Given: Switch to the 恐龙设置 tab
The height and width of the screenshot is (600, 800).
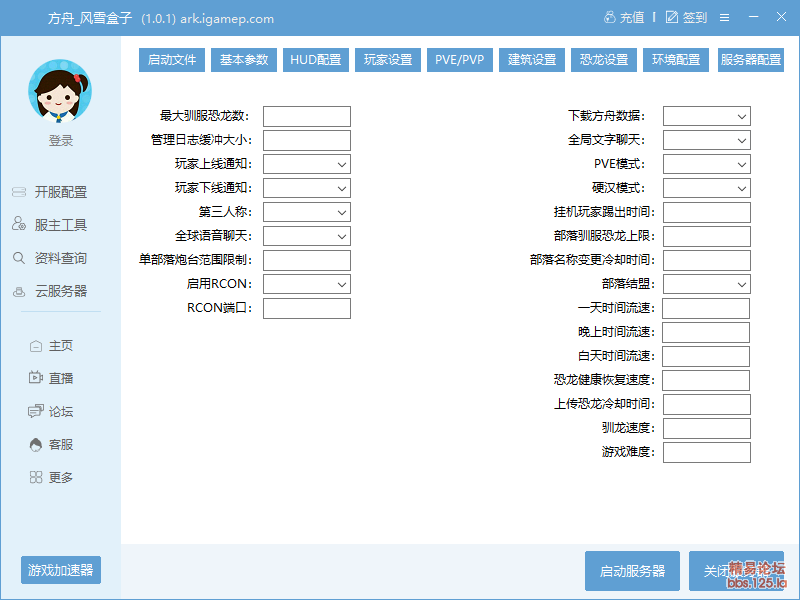Looking at the screenshot, I should point(604,60).
